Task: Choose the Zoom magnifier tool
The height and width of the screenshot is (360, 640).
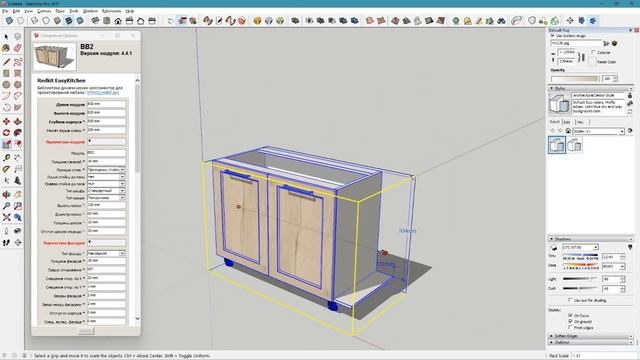Action: 6,206
